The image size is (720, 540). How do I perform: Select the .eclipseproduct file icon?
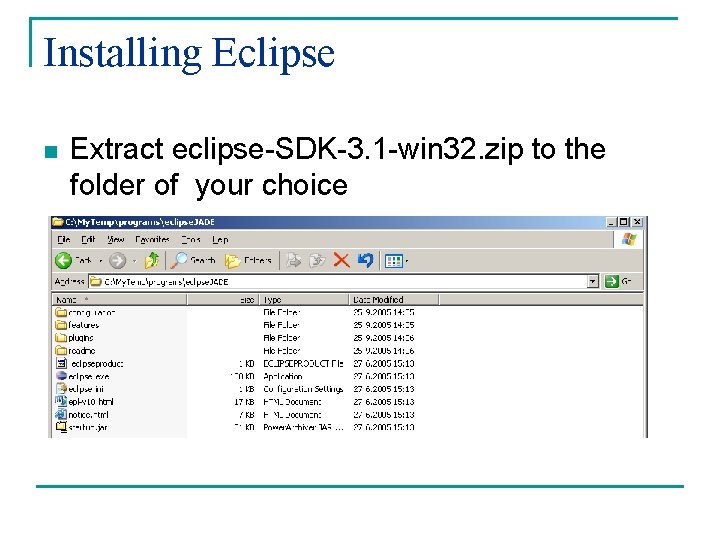[61, 363]
